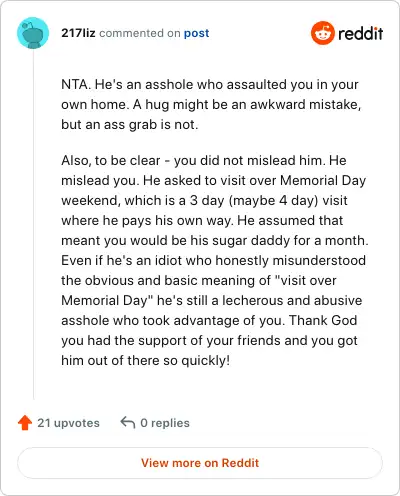
Task: Click the 217liz user avatar
Action: coord(33,33)
